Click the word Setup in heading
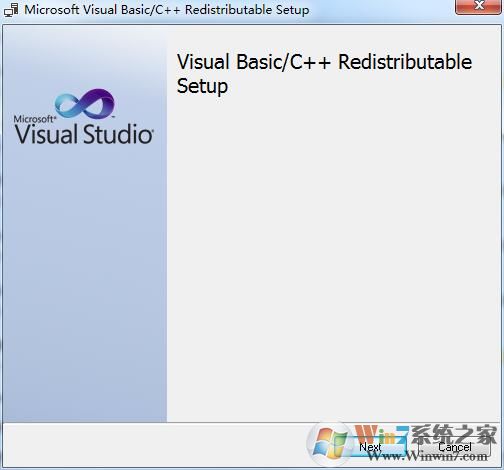The width and height of the screenshot is (504, 470). pyautogui.click(x=202, y=86)
